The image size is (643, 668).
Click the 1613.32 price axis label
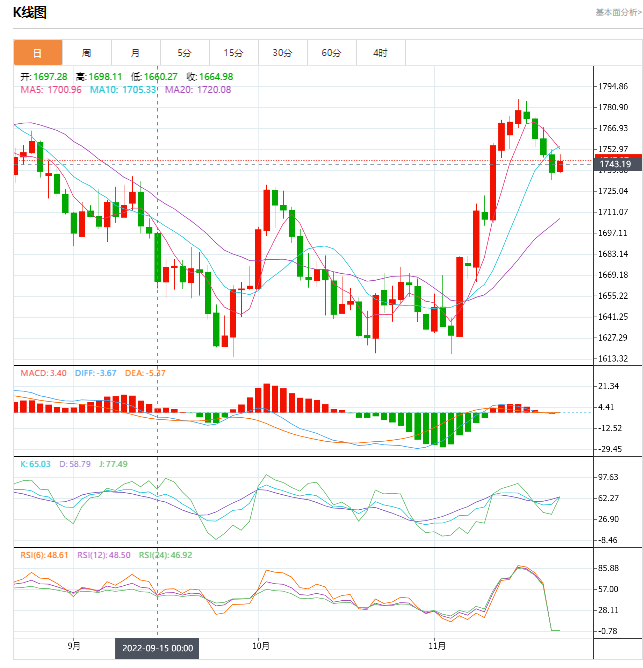(x=613, y=359)
